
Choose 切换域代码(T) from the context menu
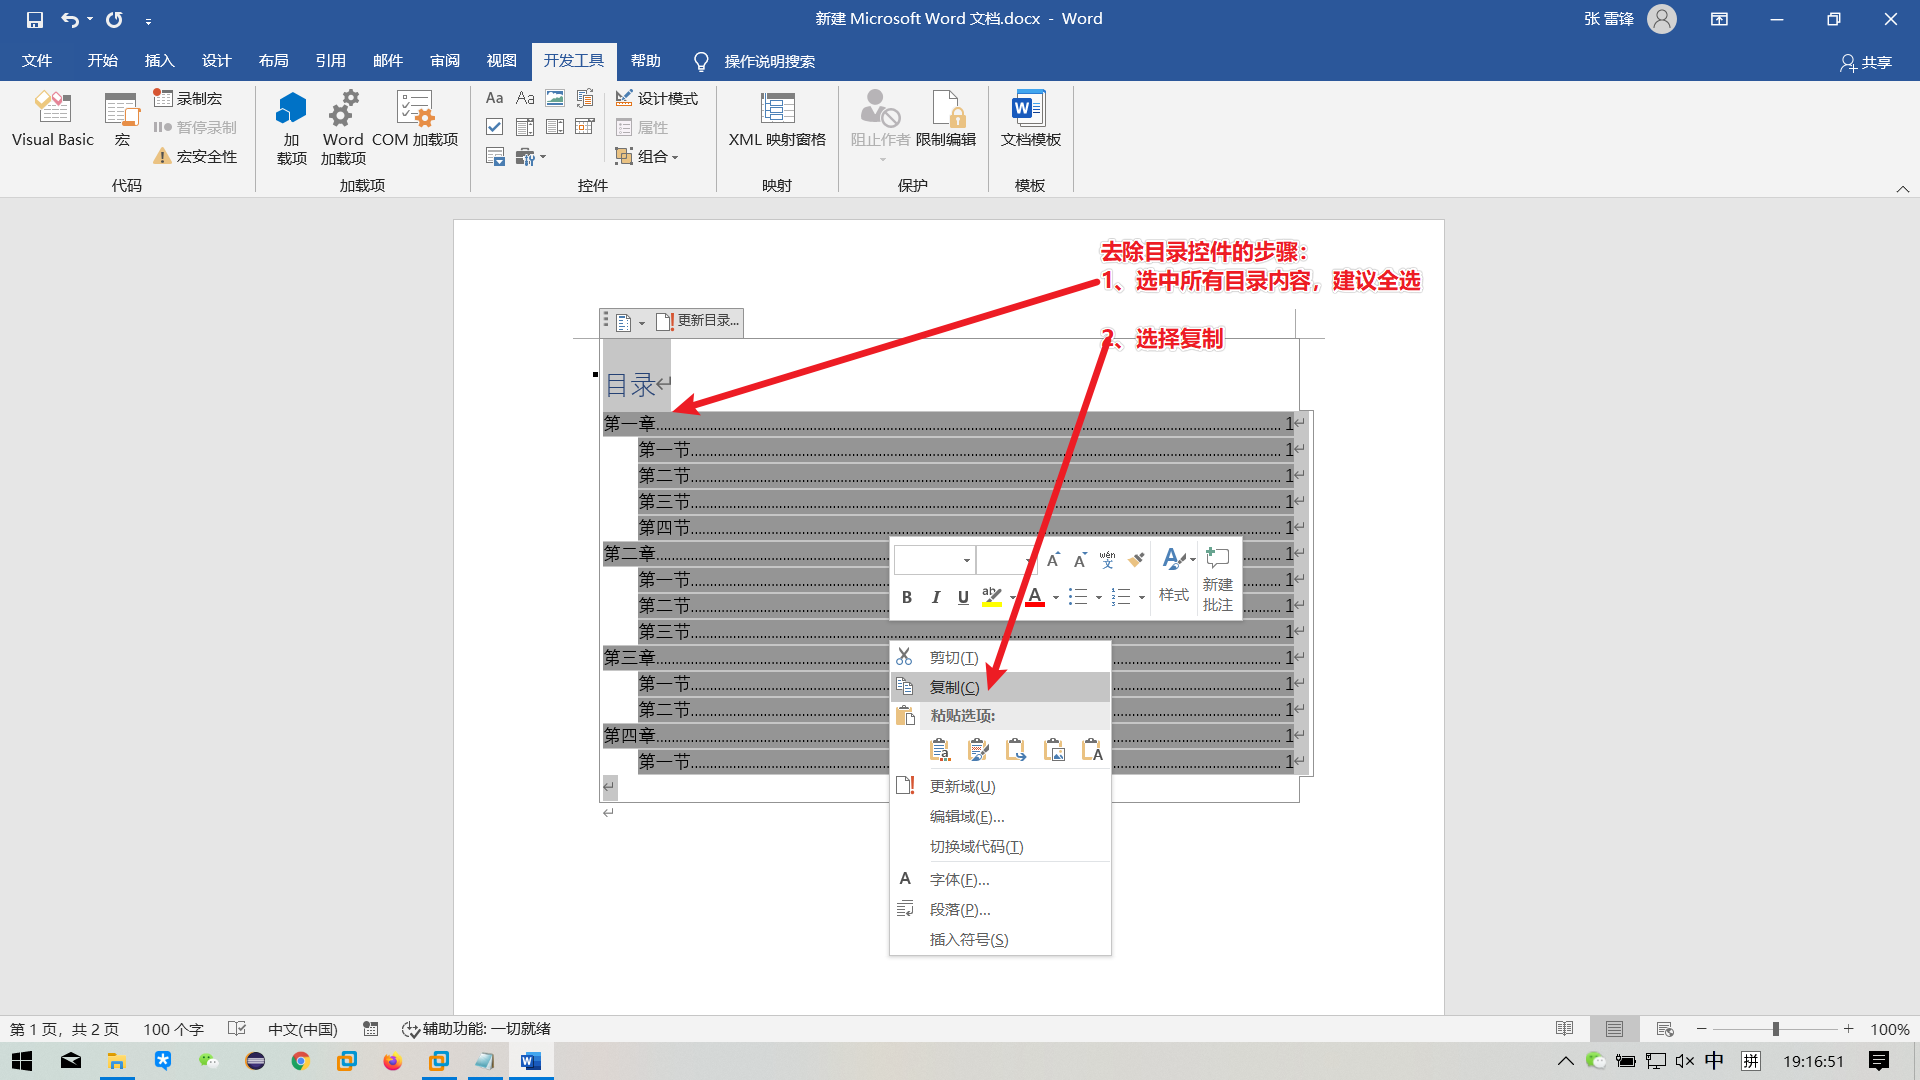click(x=1000, y=846)
